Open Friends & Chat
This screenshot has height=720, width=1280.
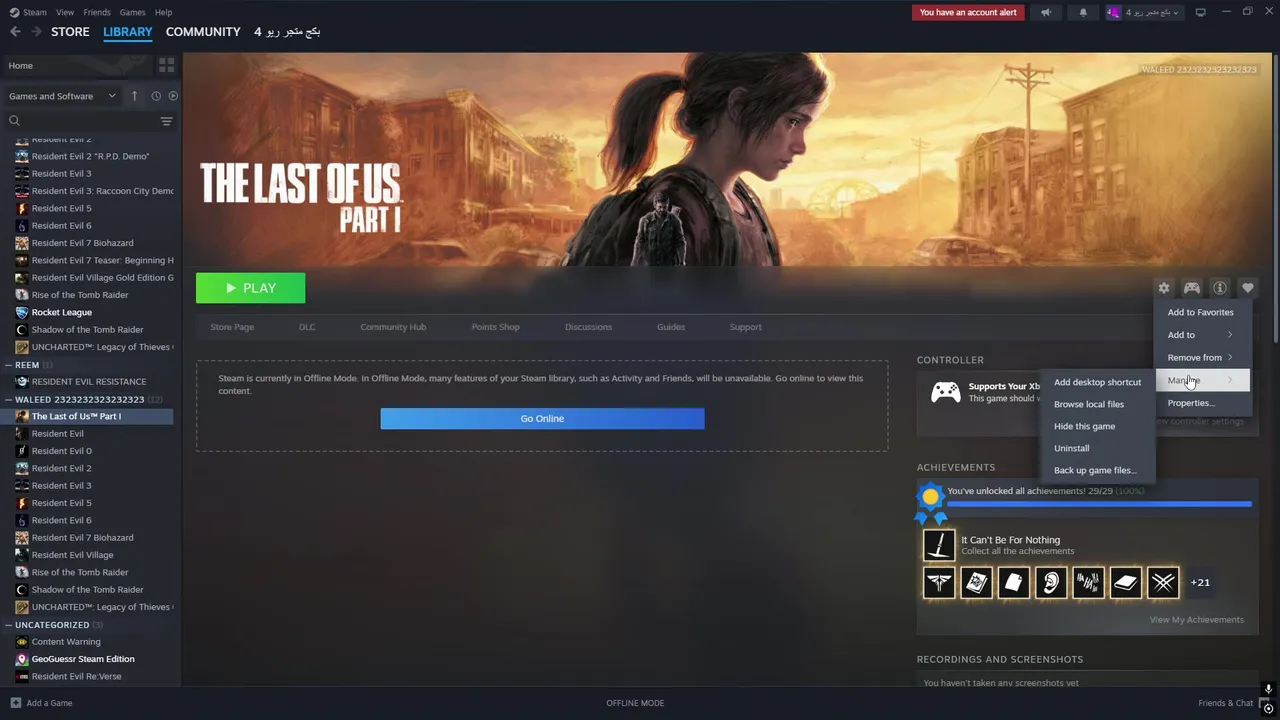click(x=1225, y=703)
